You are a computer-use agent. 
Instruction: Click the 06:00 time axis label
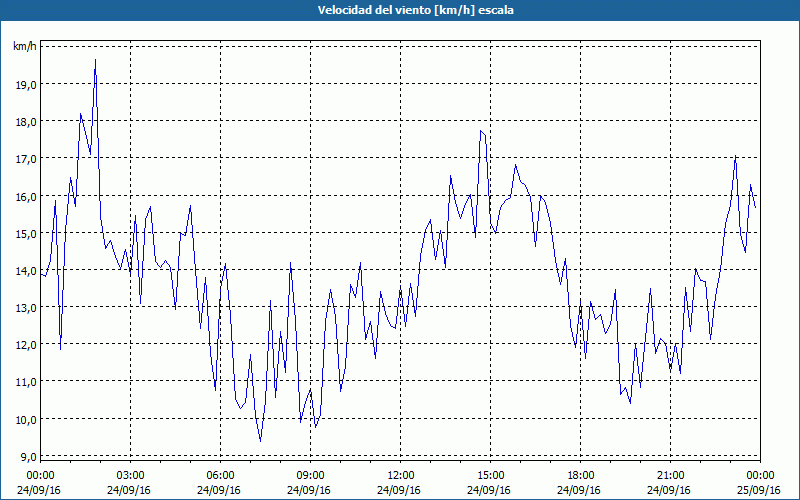[220, 476]
